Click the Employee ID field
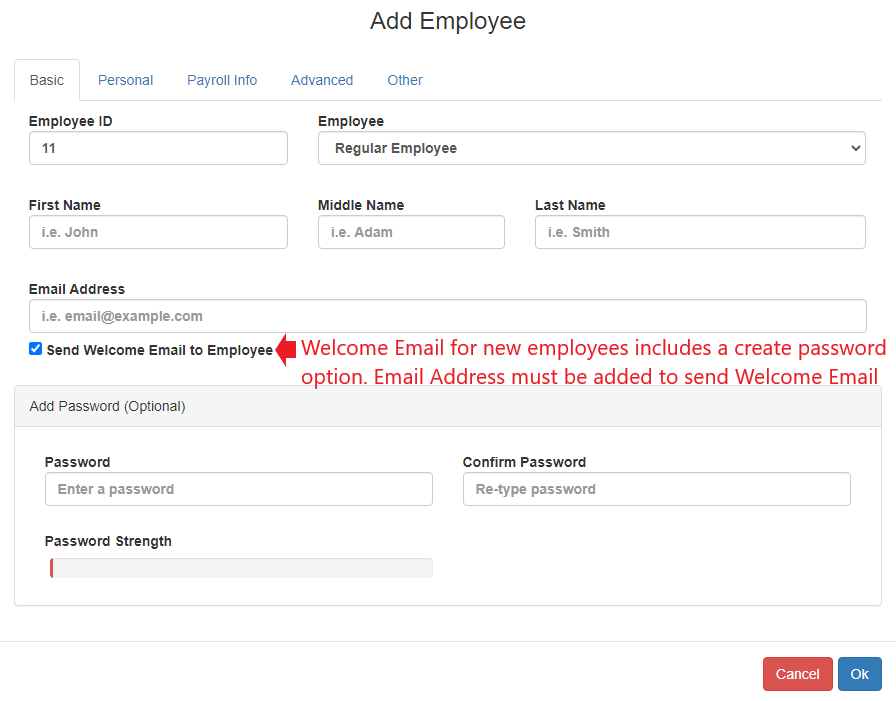Image resolution: width=896 pixels, height=701 pixels. (x=158, y=148)
